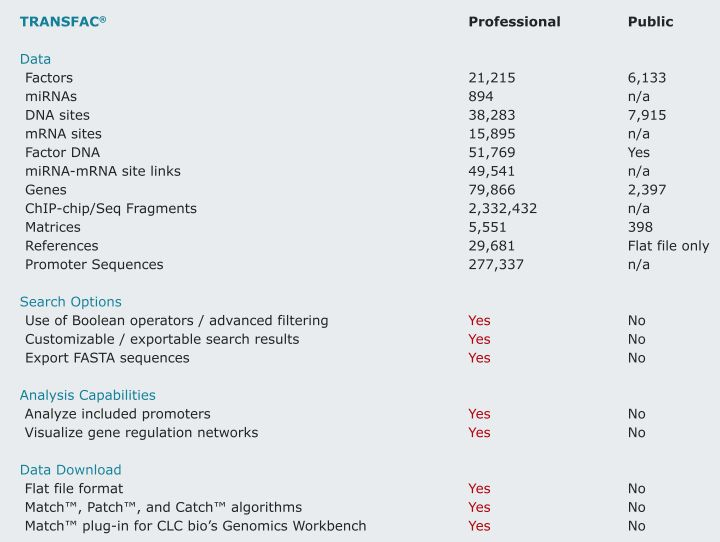Image resolution: width=720 pixels, height=542 pixels.
Task: Click the Data section heading
Action: tap(35, 59)
